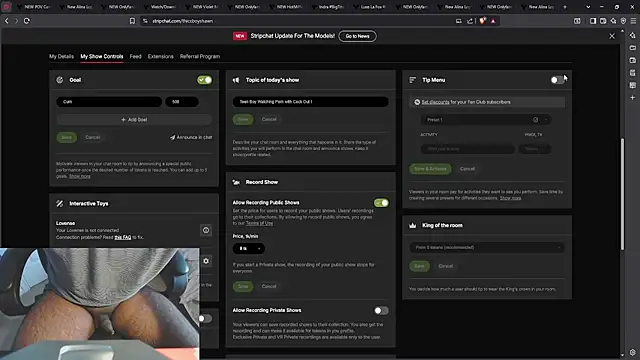The width and height of the screenshot is (640, 360).
Task: Open the Terms of Use link
Action: 259,223
